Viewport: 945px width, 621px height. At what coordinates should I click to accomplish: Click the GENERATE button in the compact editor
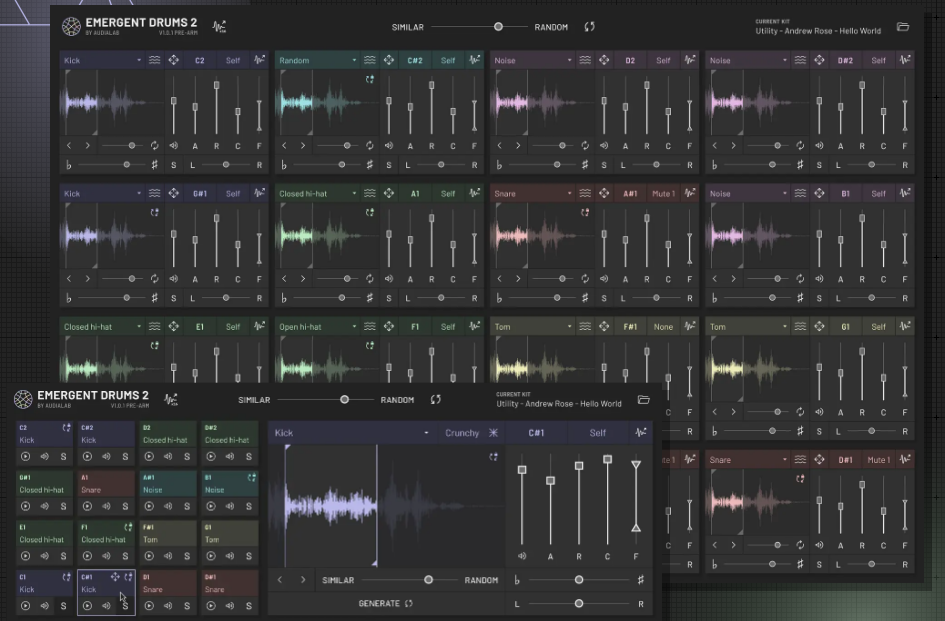[x=386, y=603]
